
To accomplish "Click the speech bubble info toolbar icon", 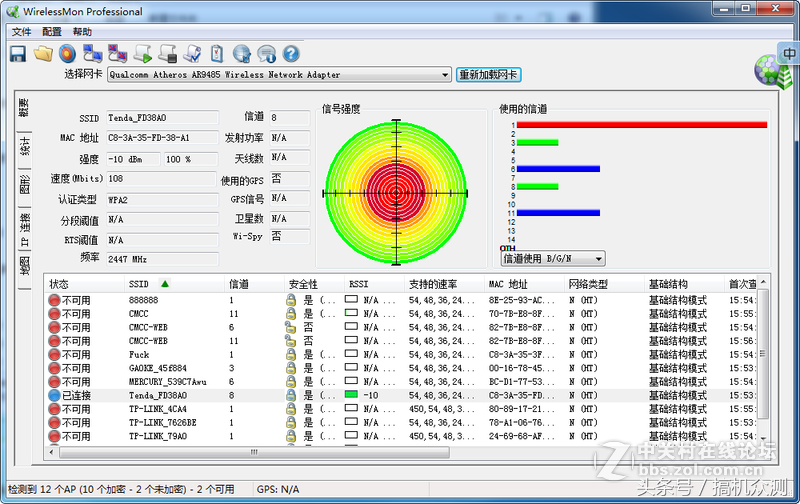I will click(266, 54).
